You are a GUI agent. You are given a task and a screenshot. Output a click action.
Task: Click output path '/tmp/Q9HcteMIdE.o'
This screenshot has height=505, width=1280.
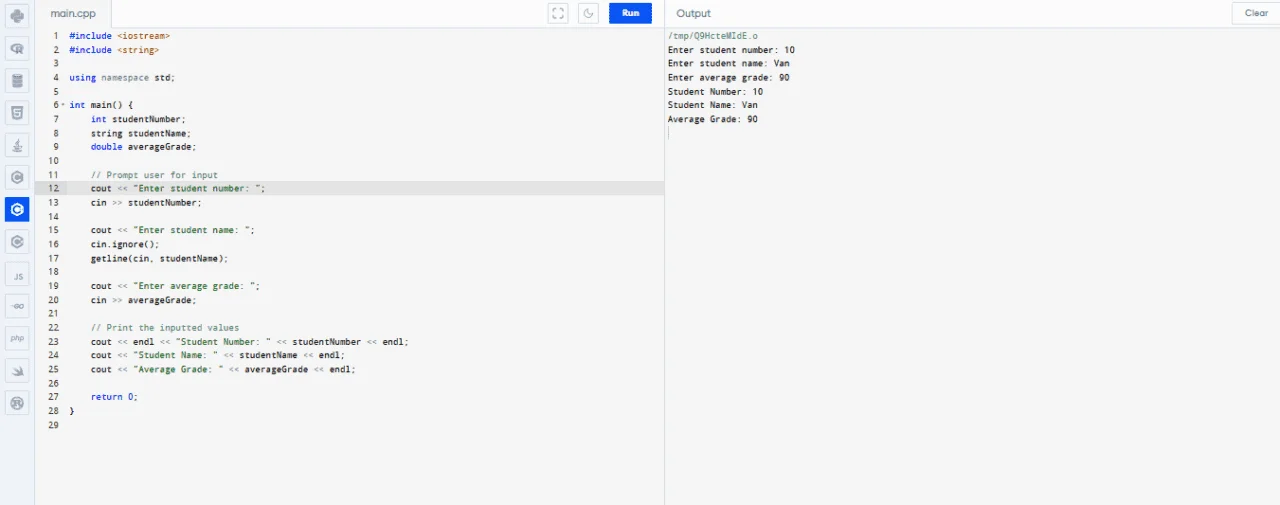coord(713,36)
